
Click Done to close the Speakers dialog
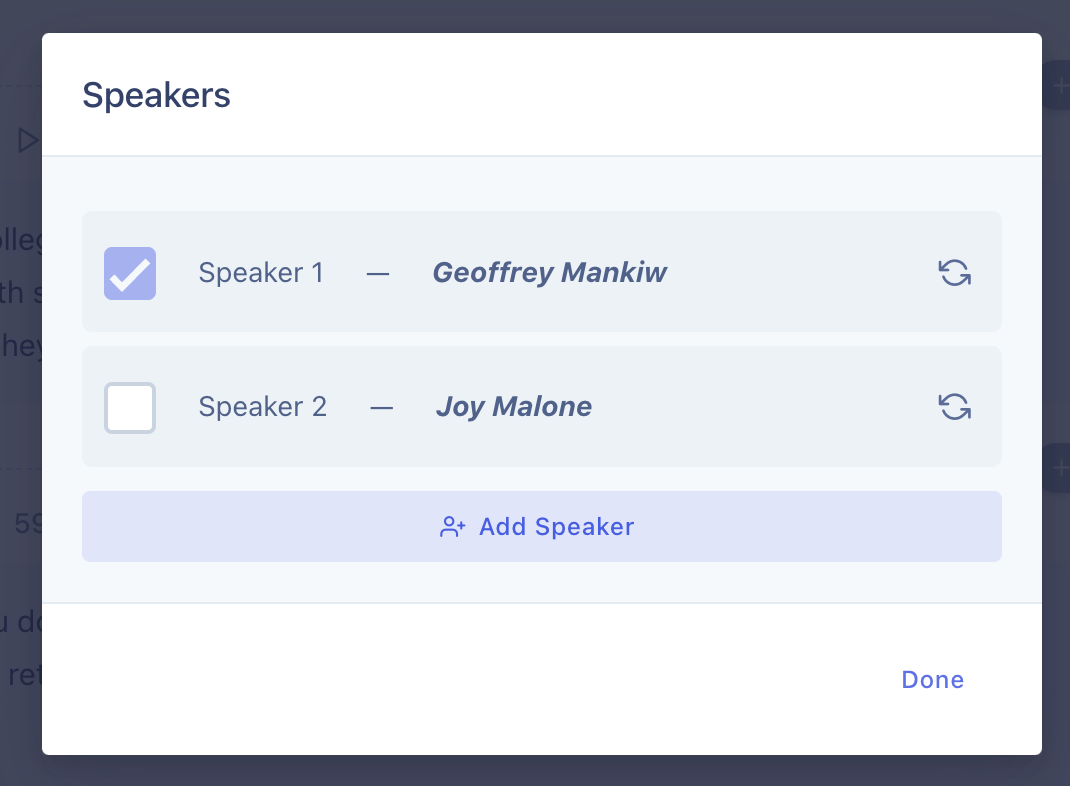tap(932, 680)
